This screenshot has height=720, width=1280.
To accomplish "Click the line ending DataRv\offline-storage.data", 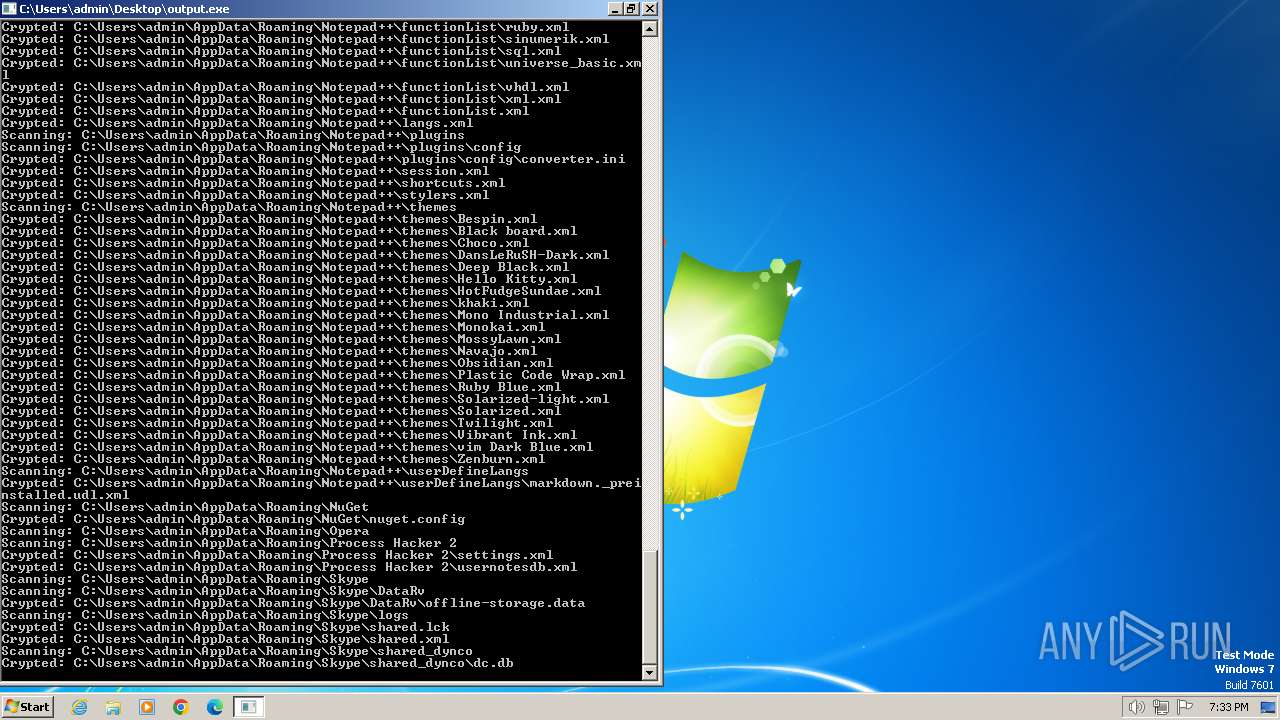I will tap(293, 603).
